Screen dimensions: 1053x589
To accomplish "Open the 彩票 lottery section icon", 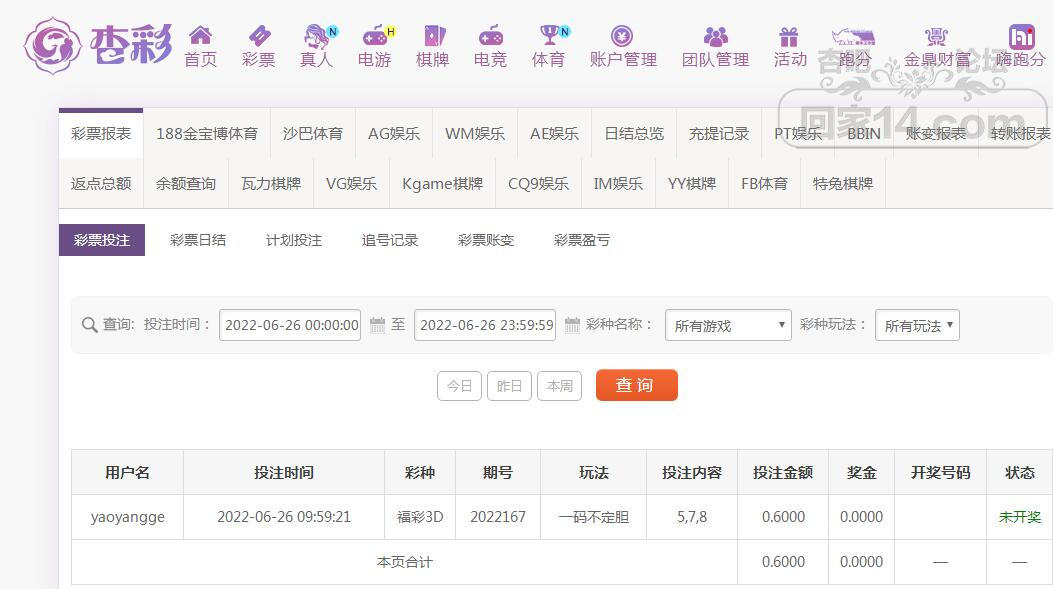I will tap(258, 34).
